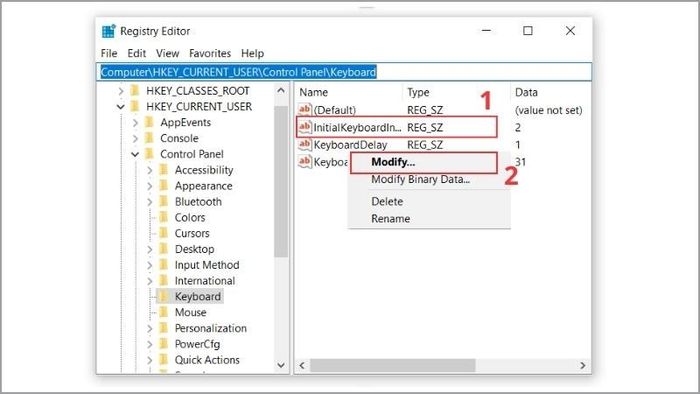
Task: Click the Keyboard folder icon
Action: tap(164, 297)
